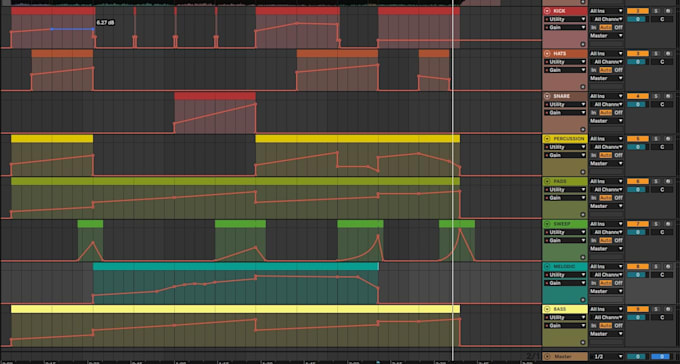Toggle KICK track activator button
The width and height of the screenshot is (680, 364).
638,11
